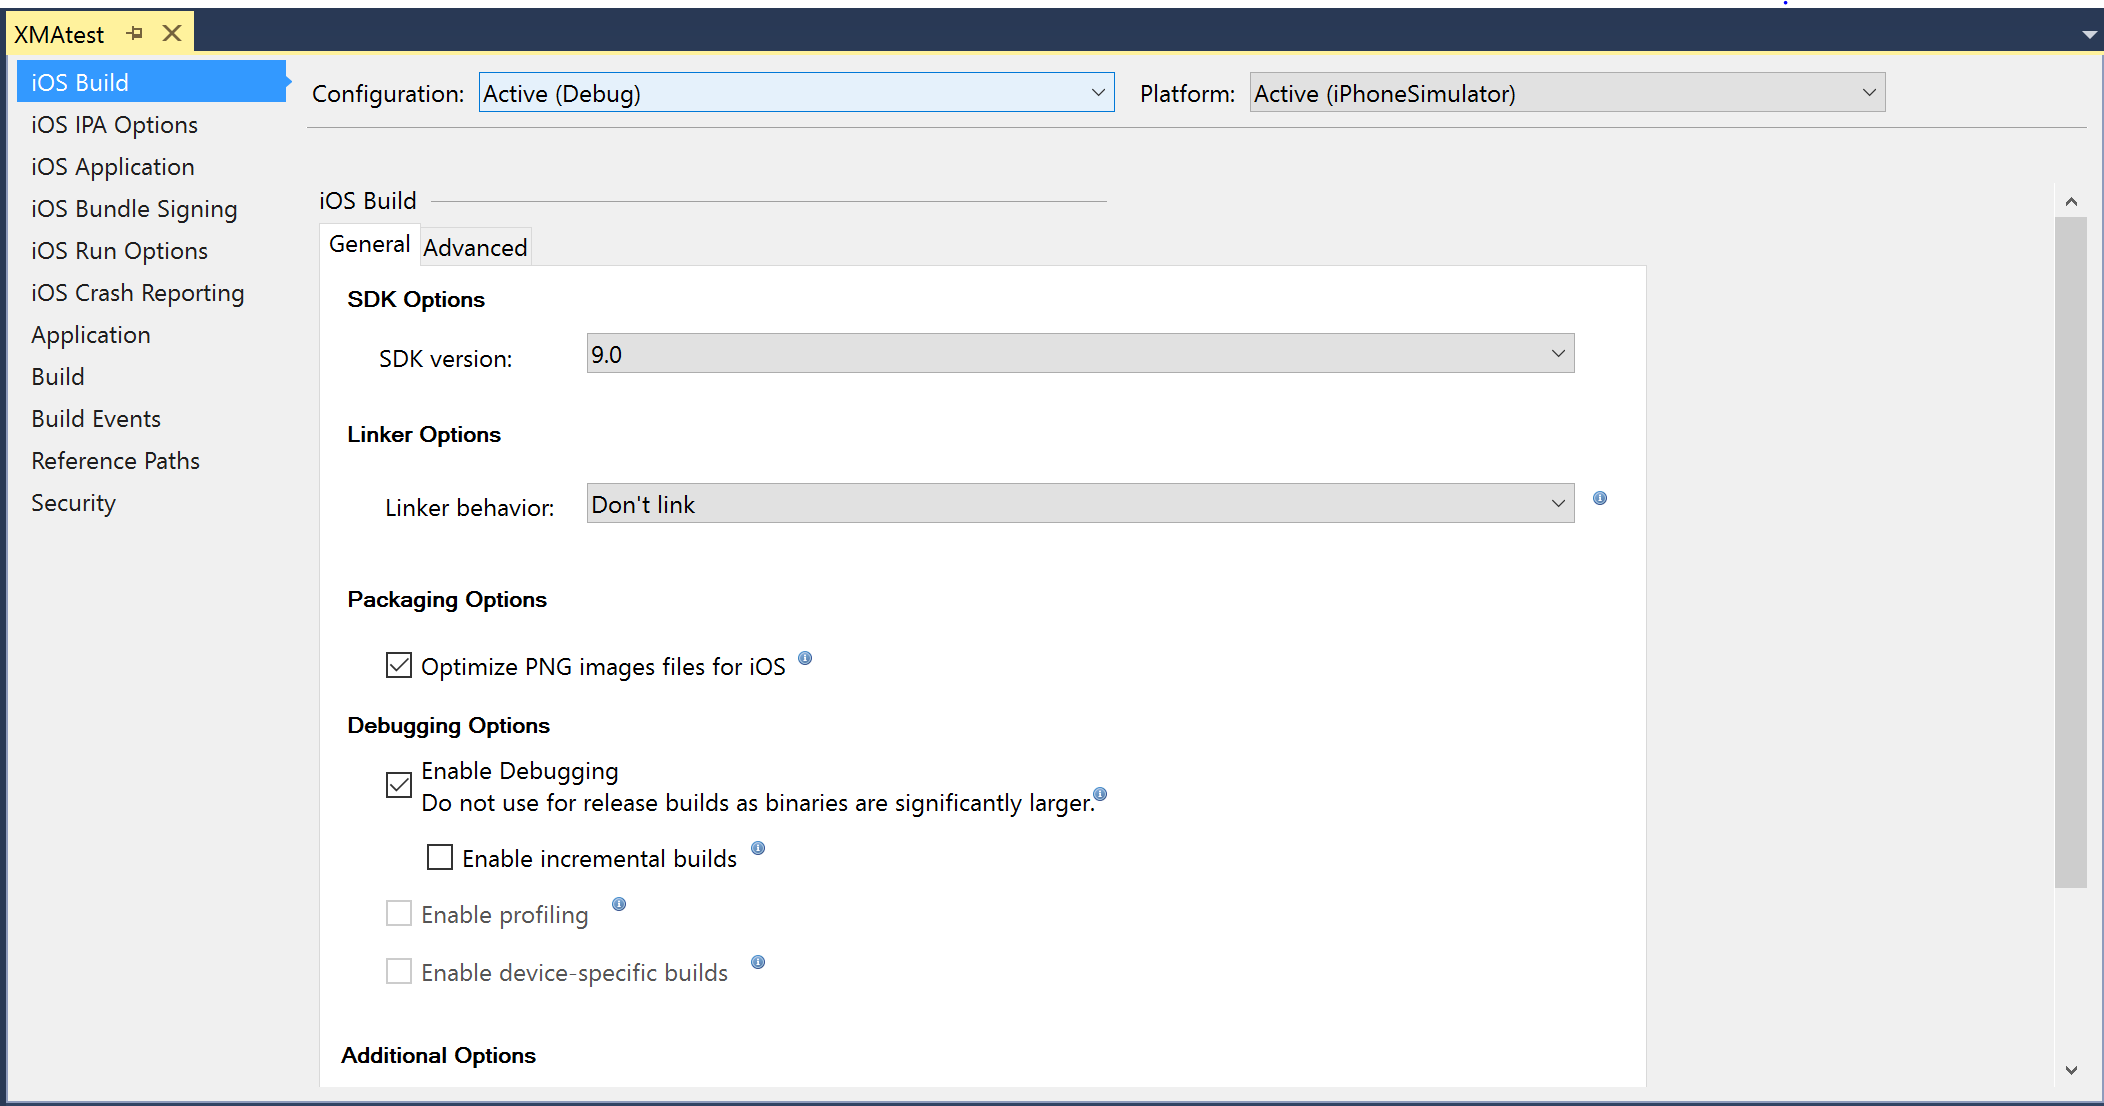Viewport: 2104px width, 1106px height.
Task: Open iOS Bundle Signing settings page
Action: [134, 209]
